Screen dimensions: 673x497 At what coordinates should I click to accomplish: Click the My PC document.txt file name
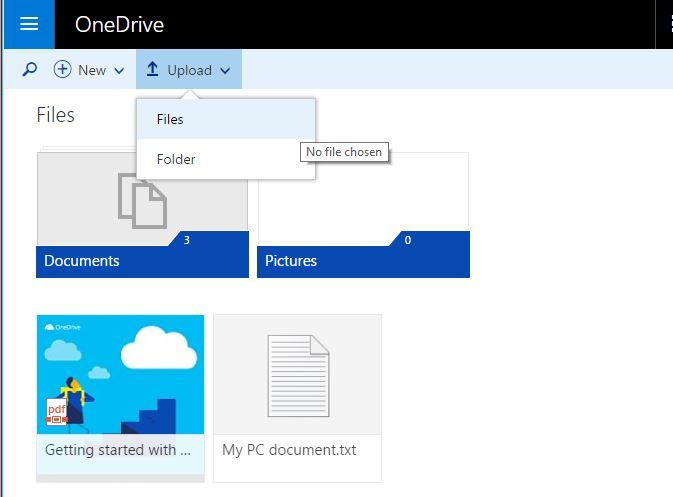tap(289, 450)
